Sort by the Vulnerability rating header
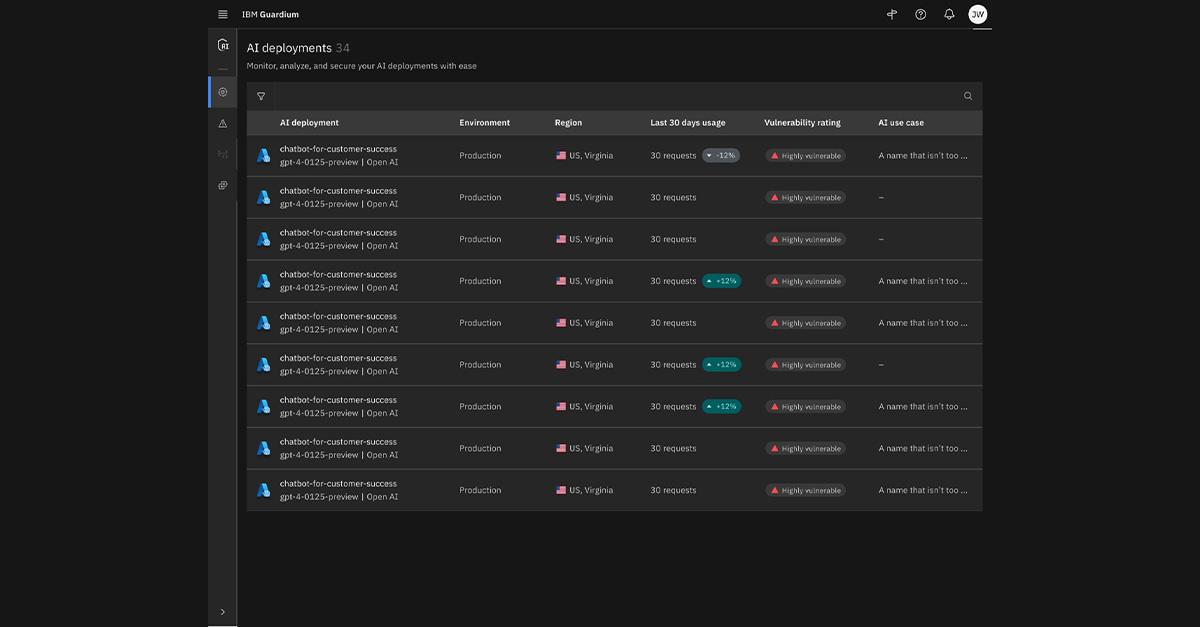The image size is (1200, 627). [802, 123]
